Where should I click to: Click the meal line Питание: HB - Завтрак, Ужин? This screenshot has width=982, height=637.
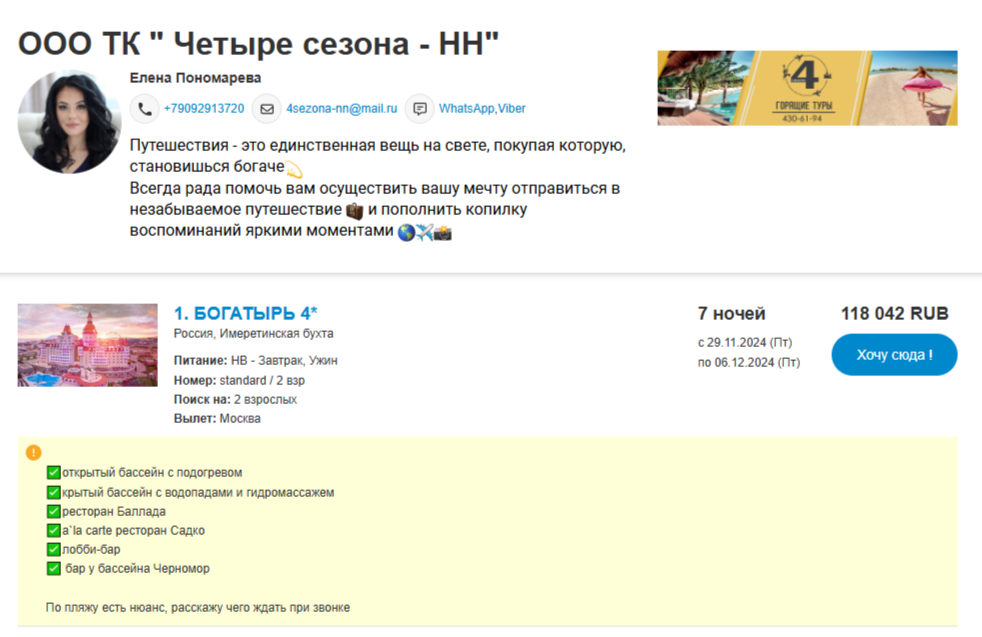pos(256,360)
